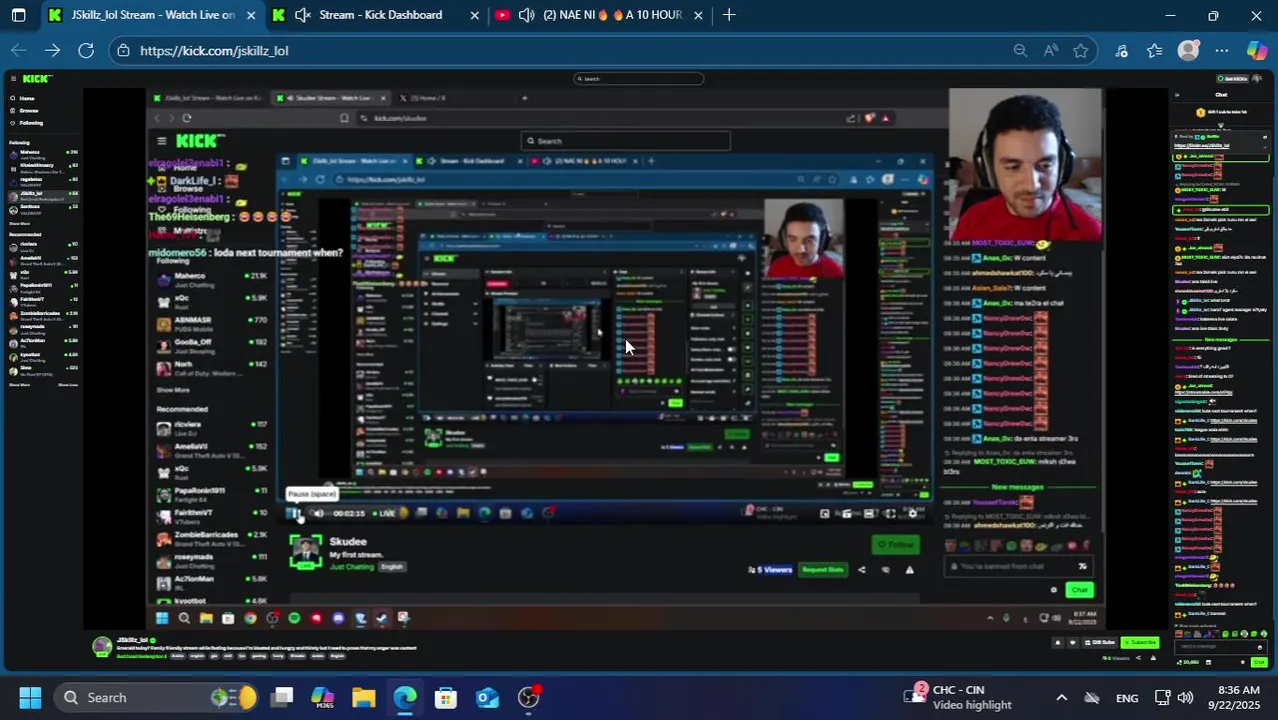The width and height of the screenshot is (1278, 720).
Task: Mute audio on NAE NI tab
Action: [526, 15]
